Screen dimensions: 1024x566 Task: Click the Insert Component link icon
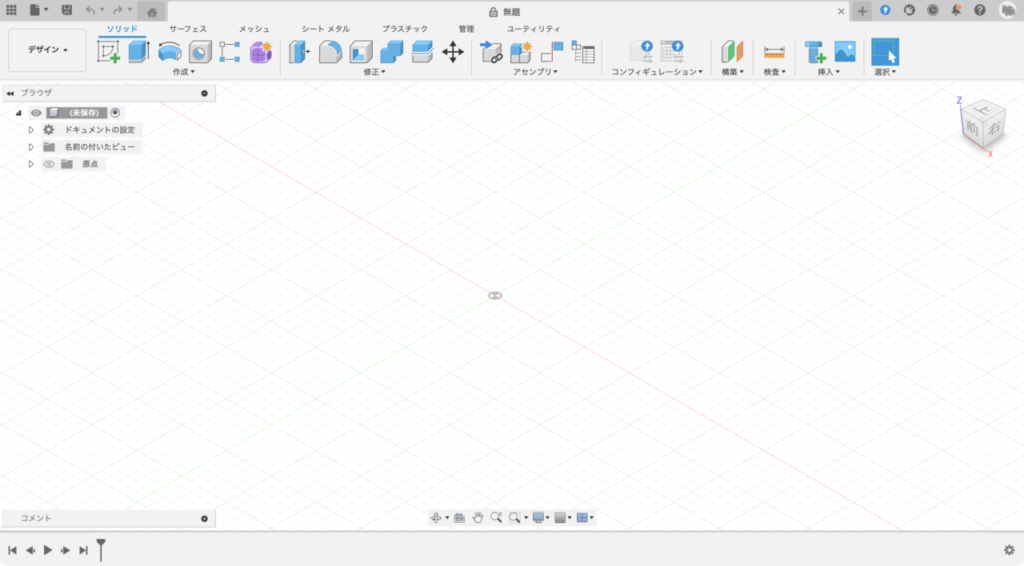coord(490,52)
